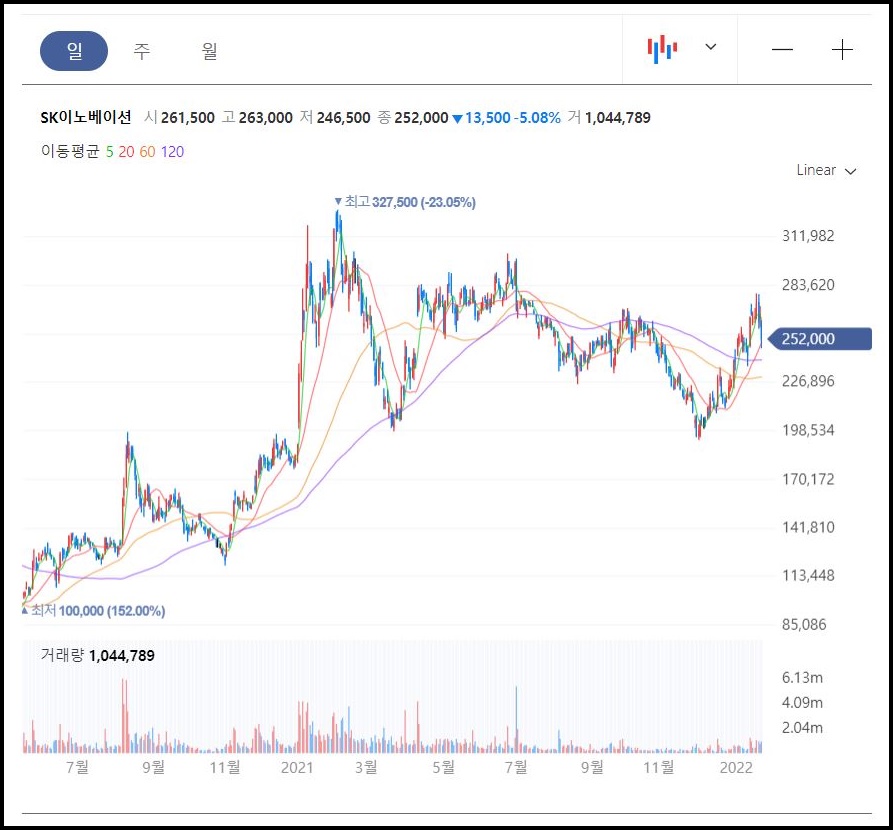Select the 일 (daily) chart tab
Viewport: 893px width, 830px height.
74,51
